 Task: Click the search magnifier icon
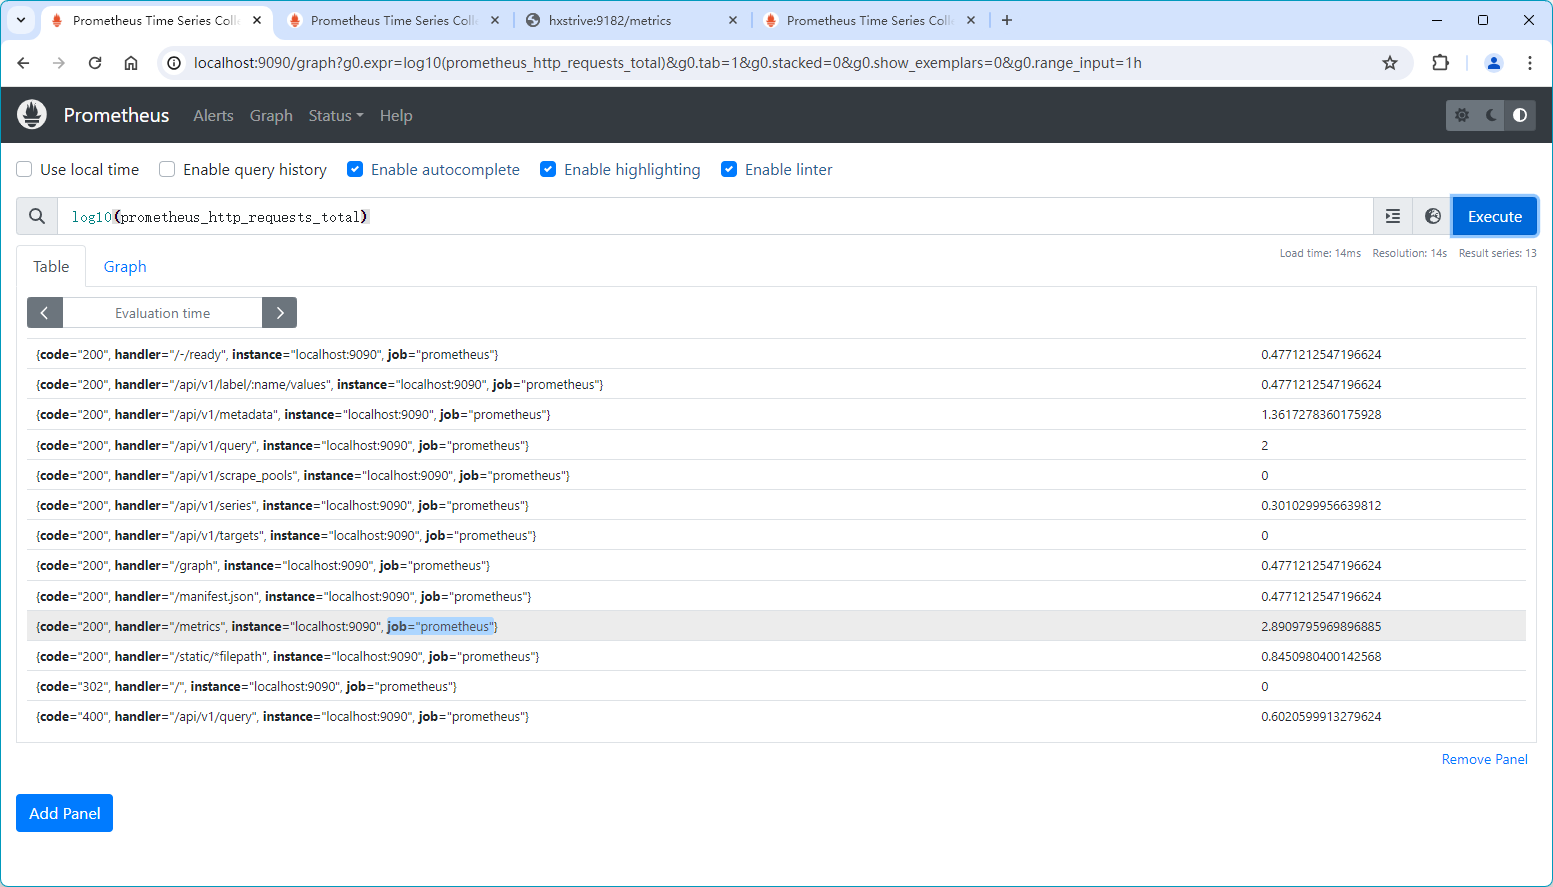click(37, 216)
